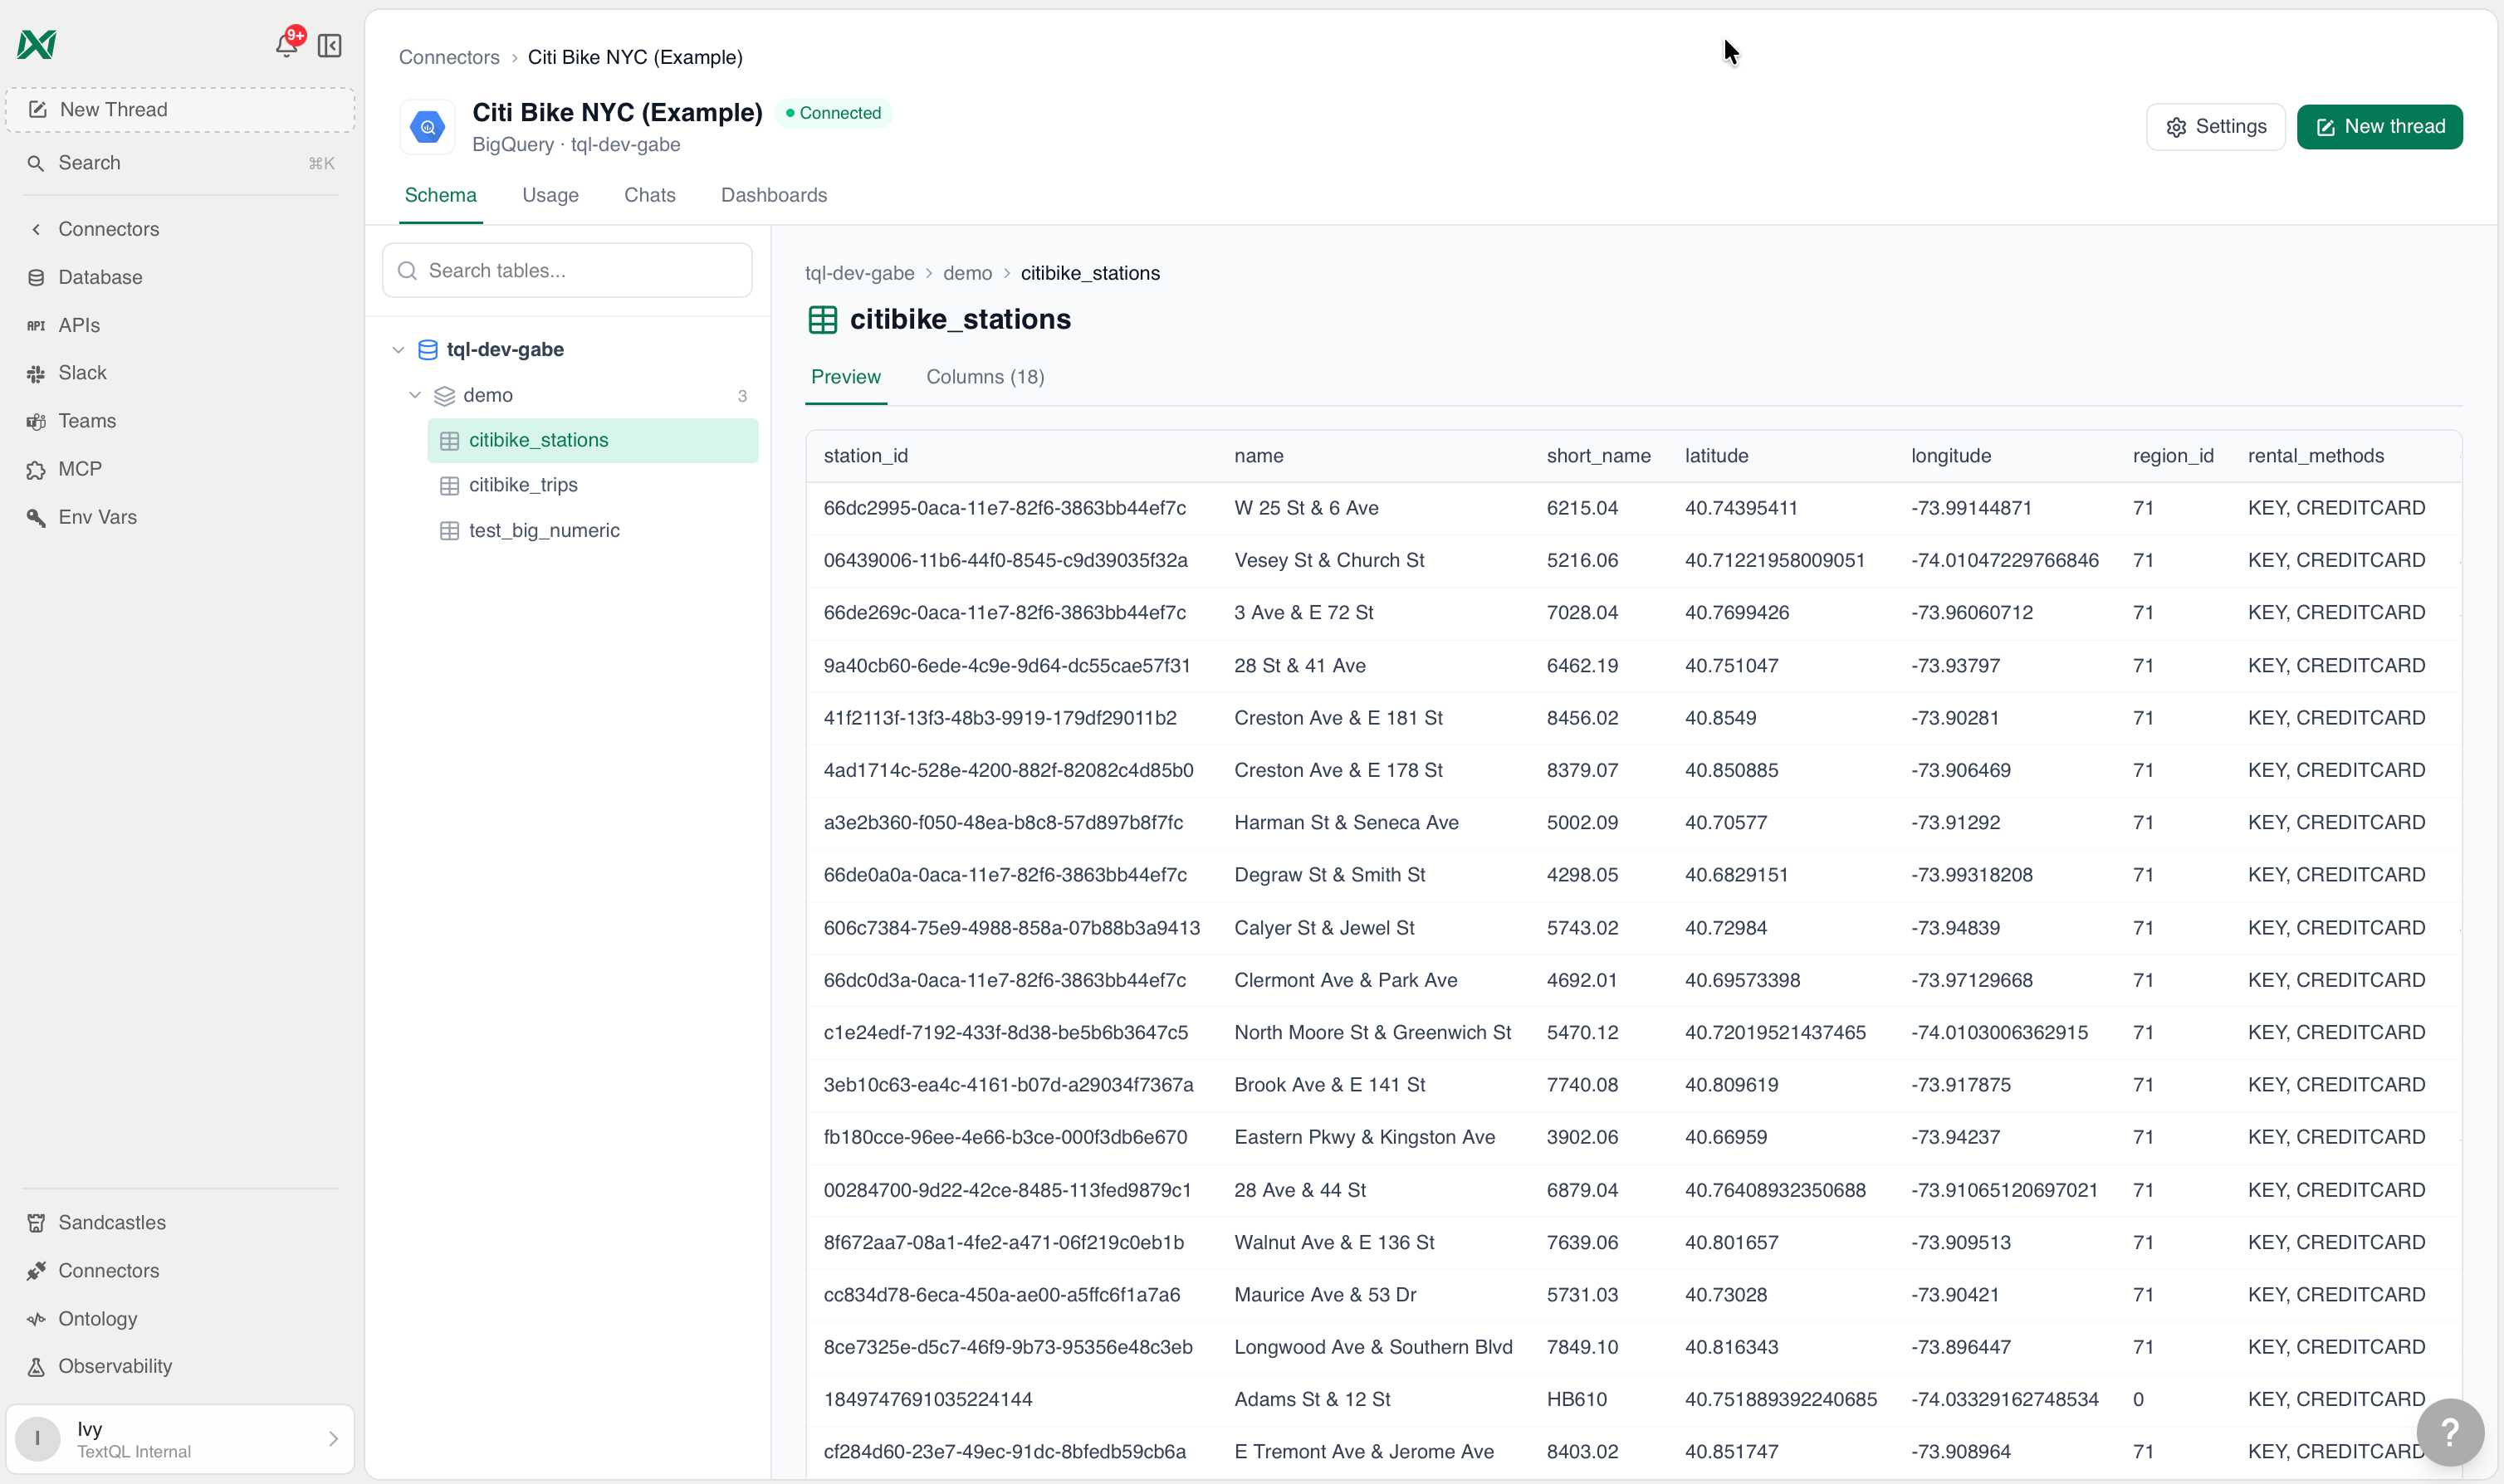Click the short_name column header
Image resolution: width=2504 pixels, height=1484 pixels.
click(1599, 456)
